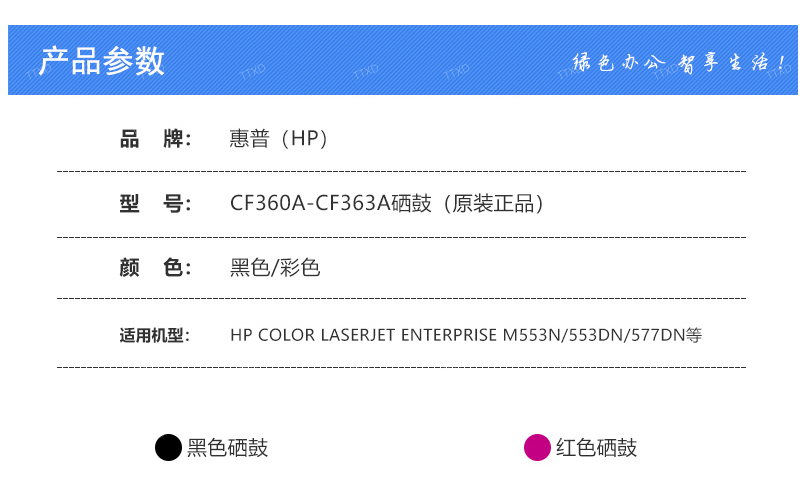Click the HP COLOR LASERJET ENTERPRISE text
803x504 pixels.
point(364,335)
